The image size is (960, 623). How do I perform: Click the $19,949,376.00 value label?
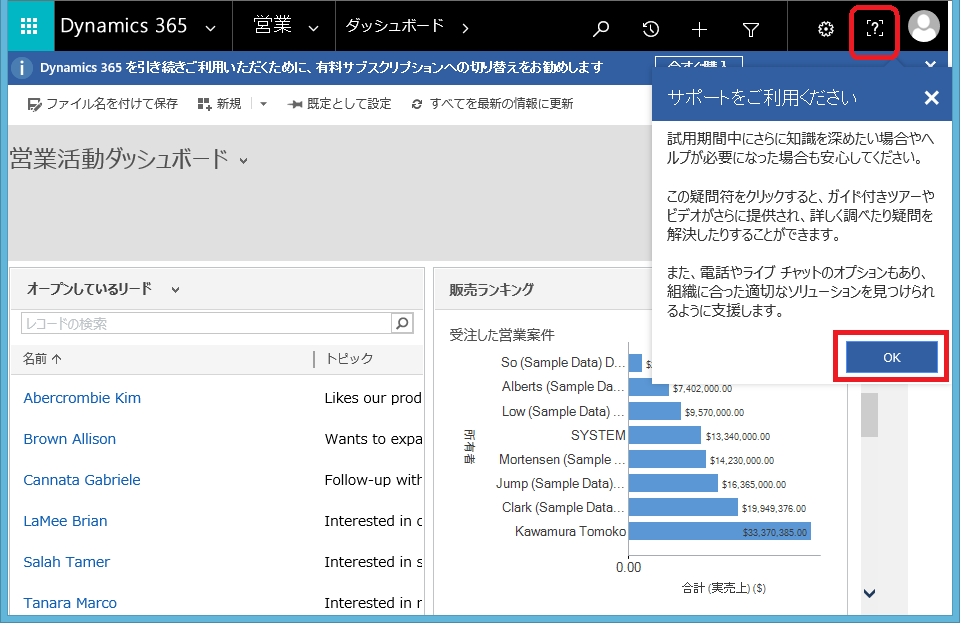coord(774,509)
